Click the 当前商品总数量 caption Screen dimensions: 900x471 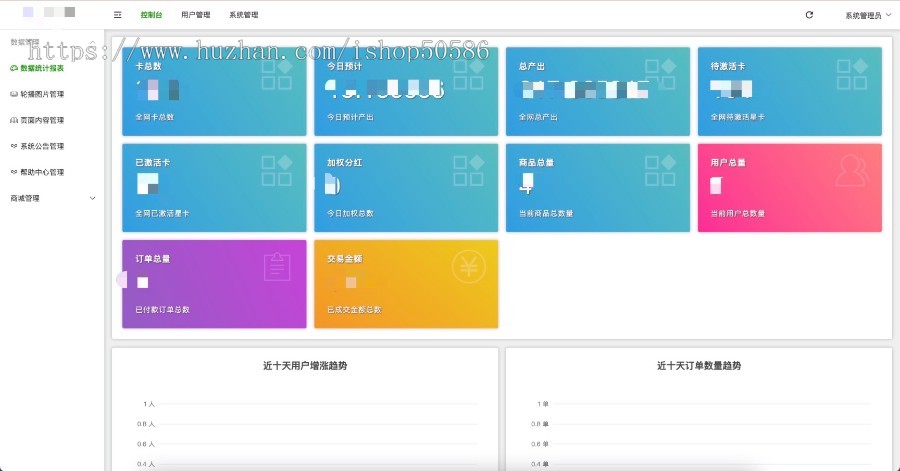click(x=546, y=213)
